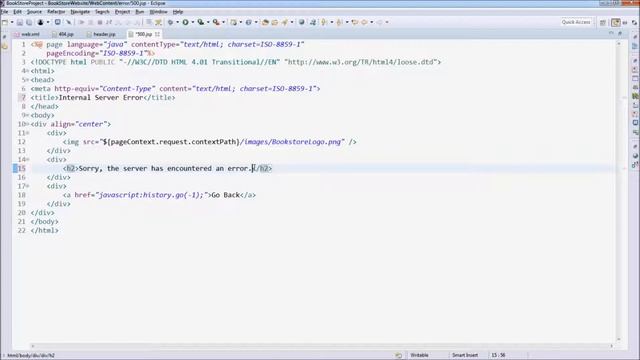This screenshot has height=360, width=640.
Task: Click 'Internal Server Error' title text
Action: coord(101,98)
